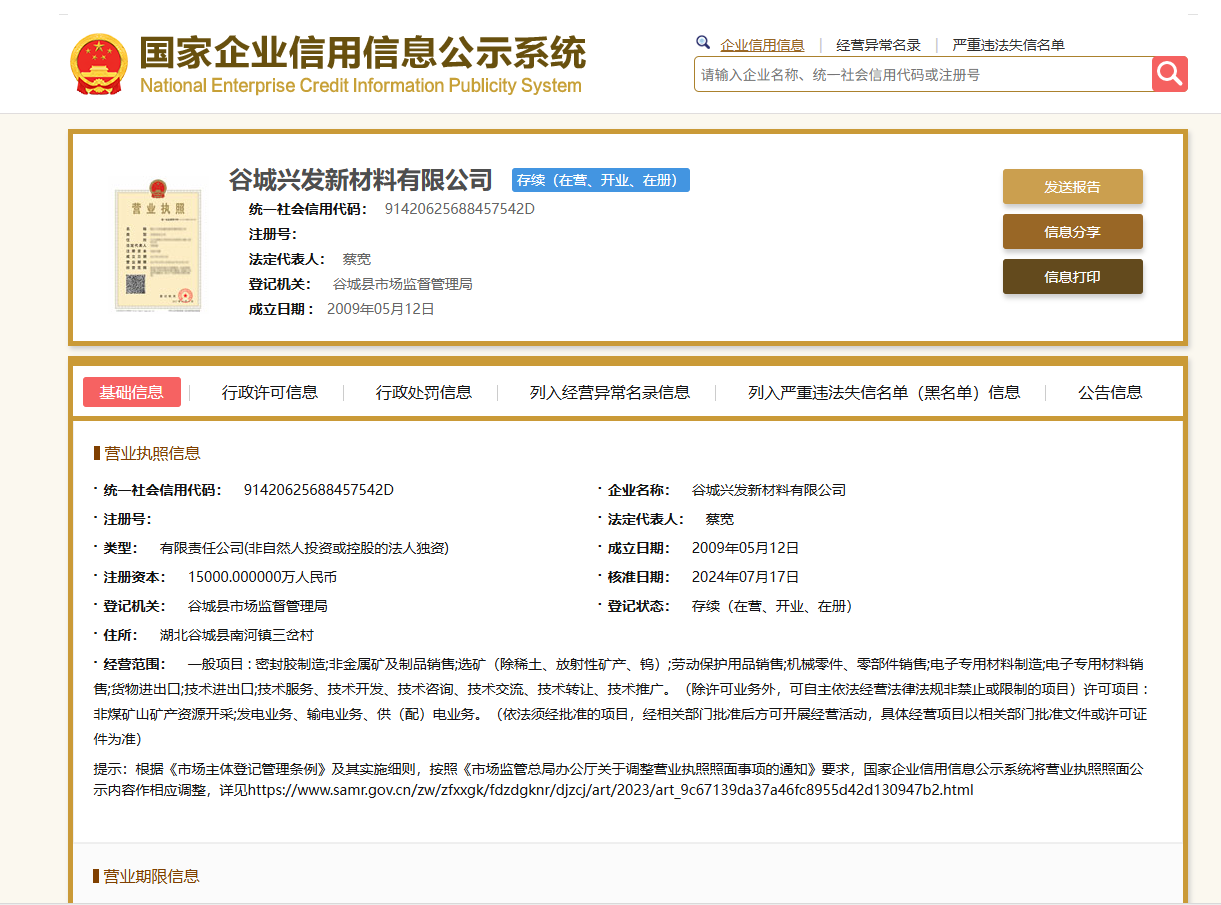Go to the 列入经营异常名录信息 tab
Viewport: 1221px width, 905px height.
tap(610, 393)
